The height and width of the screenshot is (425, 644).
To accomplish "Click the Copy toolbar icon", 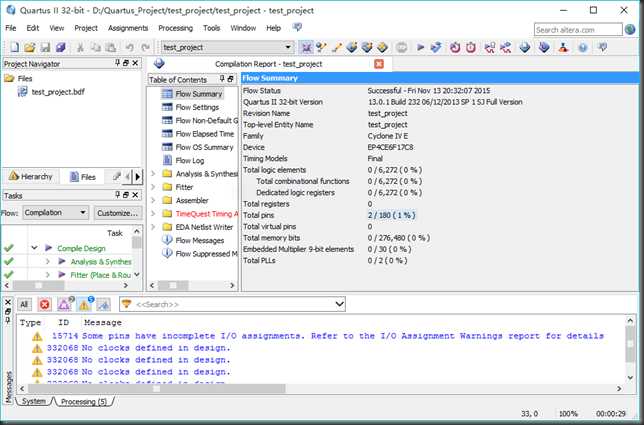I will click(x=96, y=47).
